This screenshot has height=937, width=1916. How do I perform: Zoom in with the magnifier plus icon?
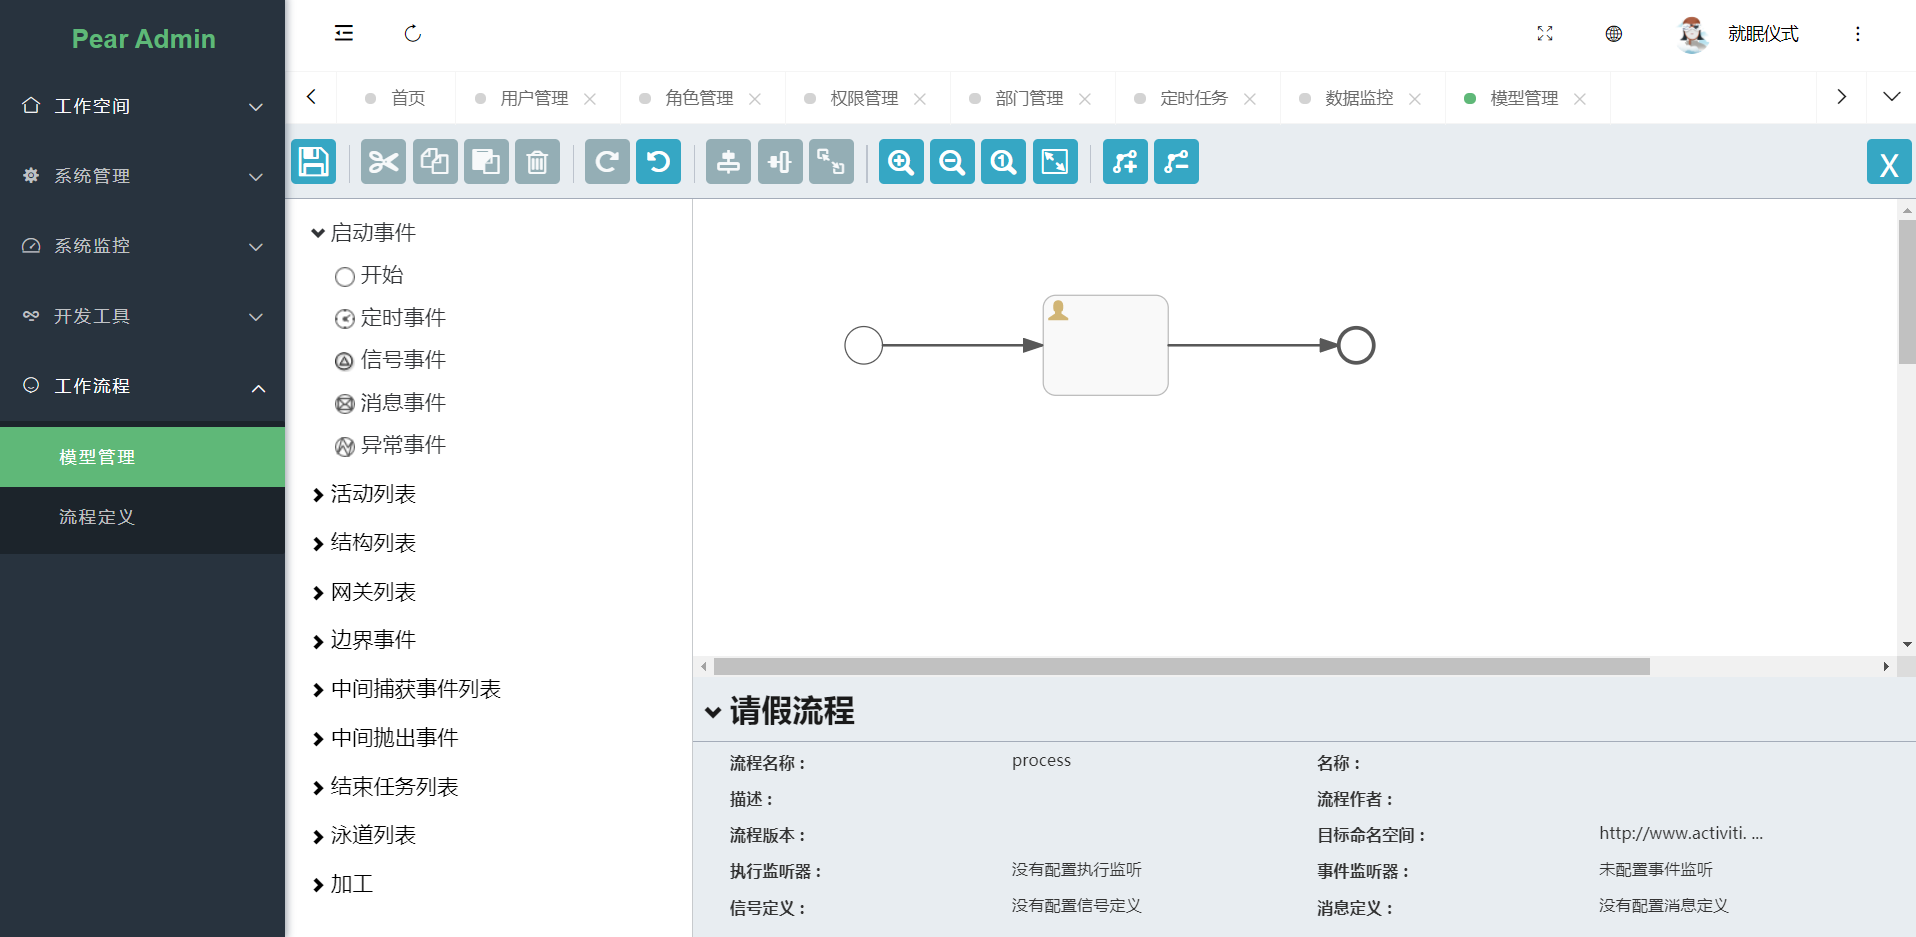click(901, 161)
